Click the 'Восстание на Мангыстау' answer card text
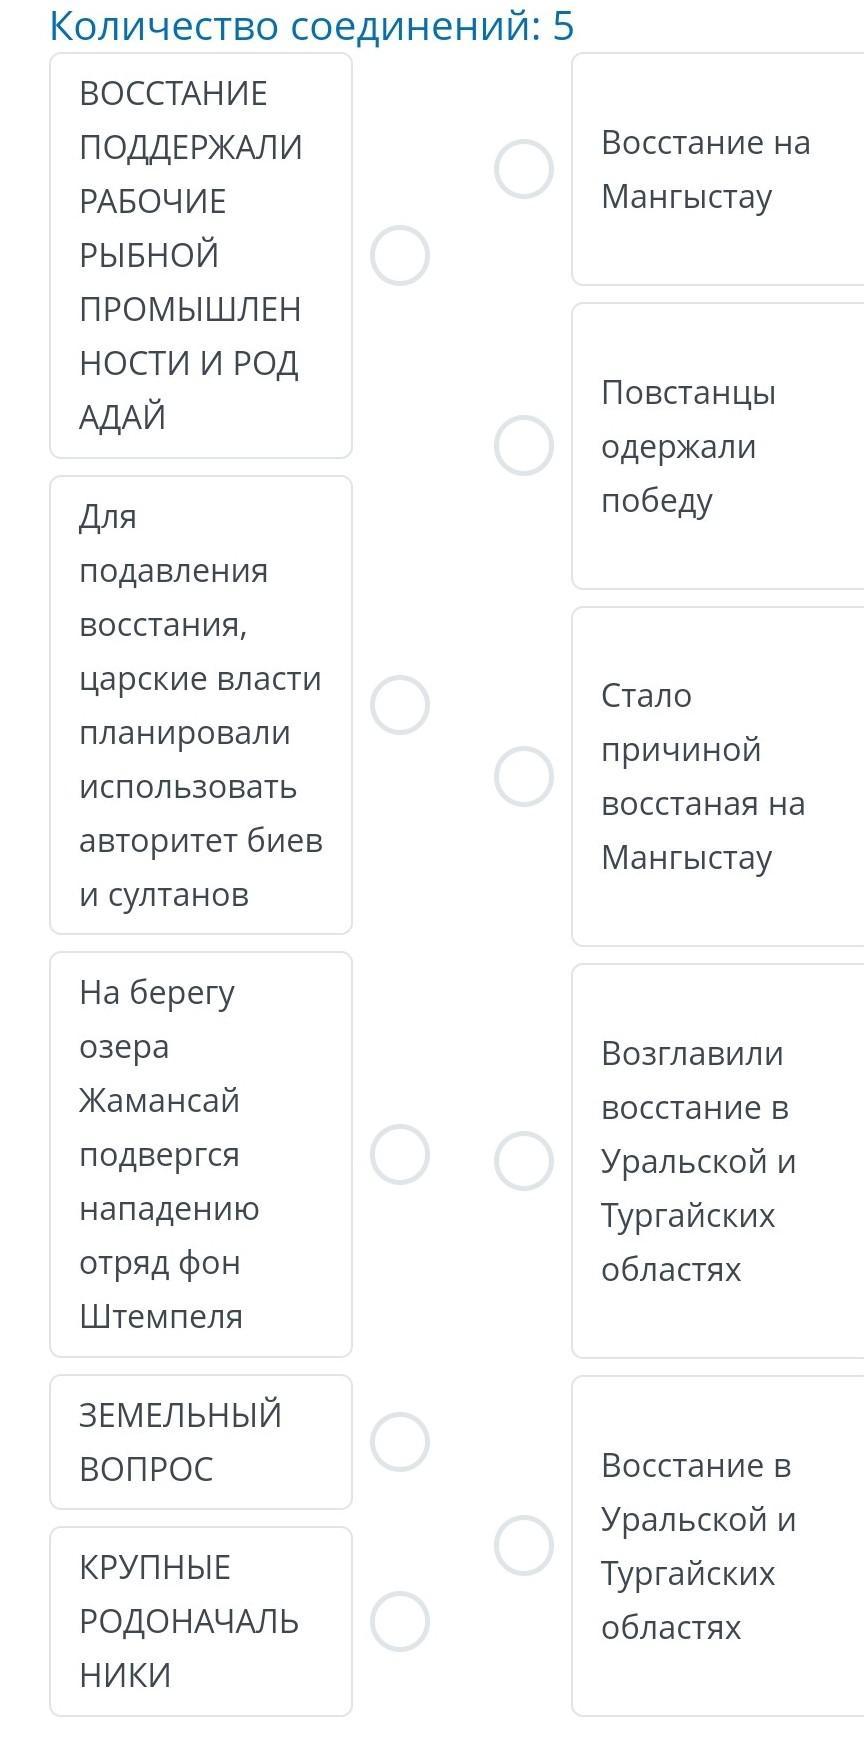Screen dimensions: 864x1739 [705, 169]
